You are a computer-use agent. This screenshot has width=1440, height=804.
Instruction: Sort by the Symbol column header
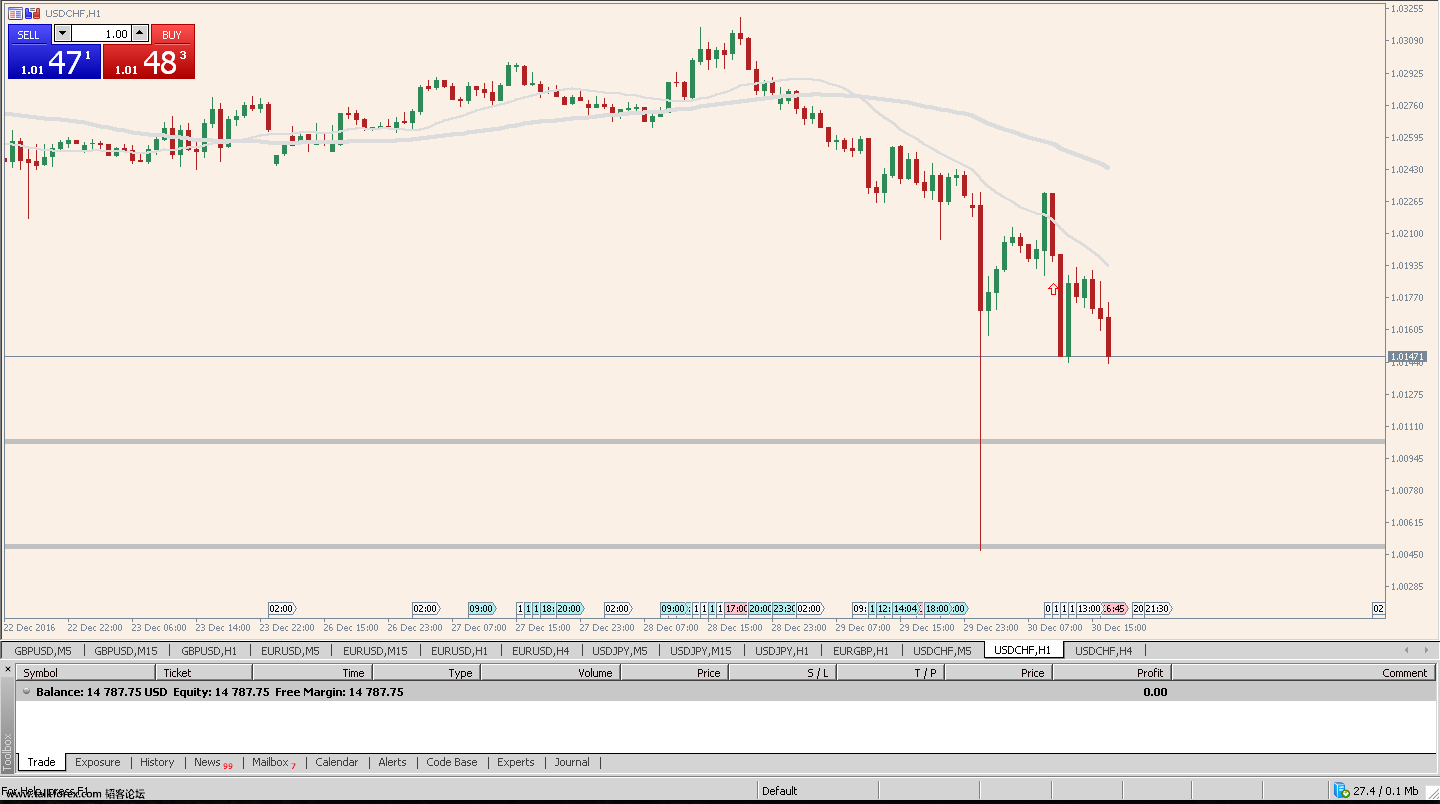click(x=86, y=673)
